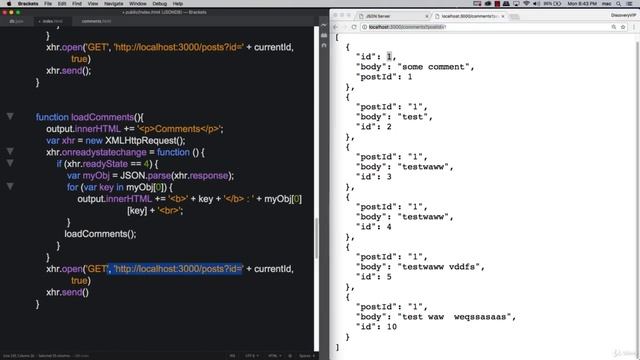The height and width of the screenshot is (360, 640).
Task: Open the Window menu
Action: (x=138, y=4)
